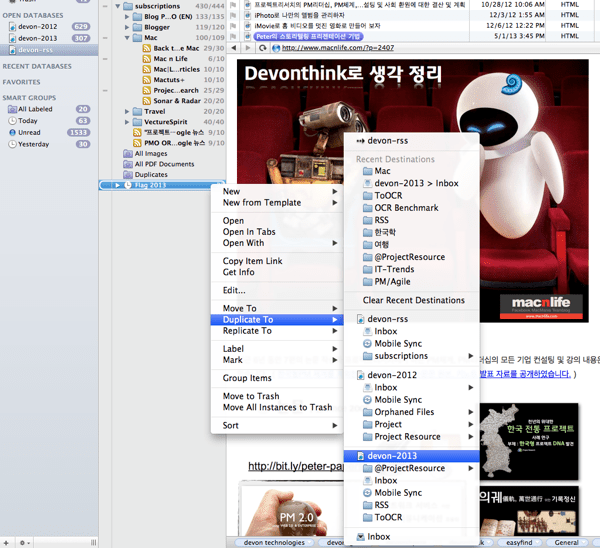This screenshot has height=548, width=600.
Task: Expand the Blogger group
Action: [127, 27]
